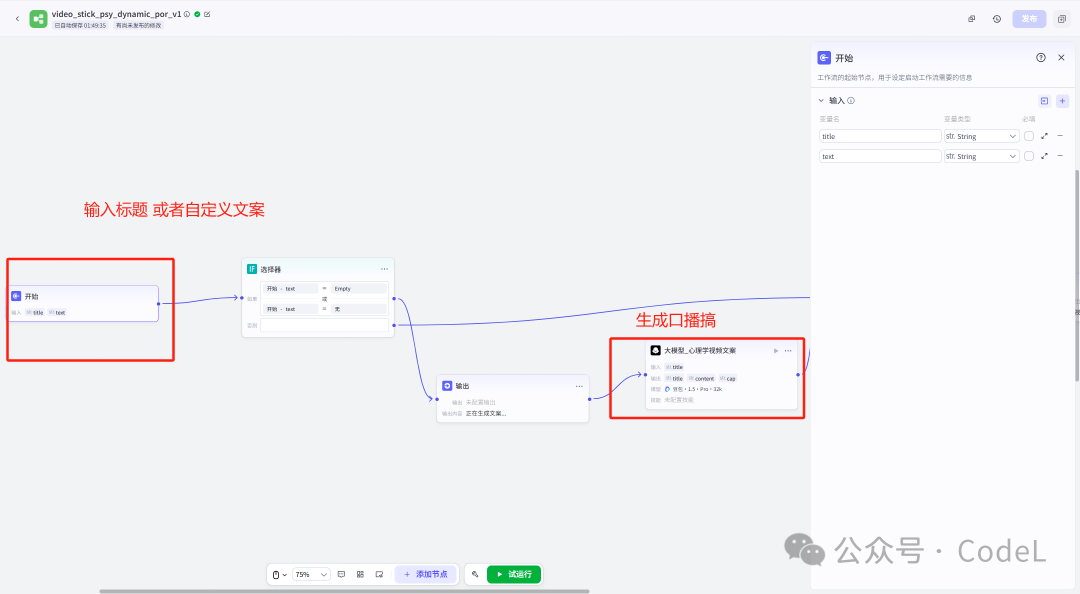Remove the title variable row
This screenshot has width=1080, height=594.
(1060, 136)
